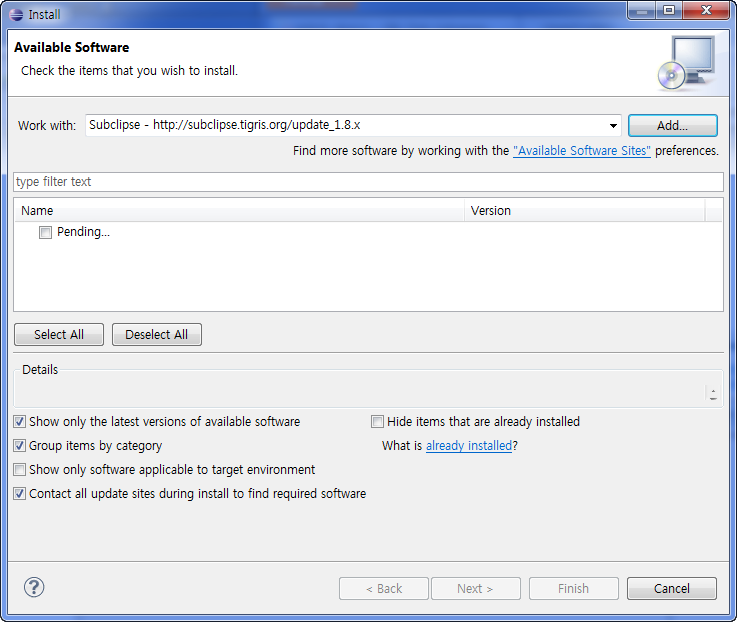
Task: Click the Details scroll stepper
Action: [x=712, y=394]
